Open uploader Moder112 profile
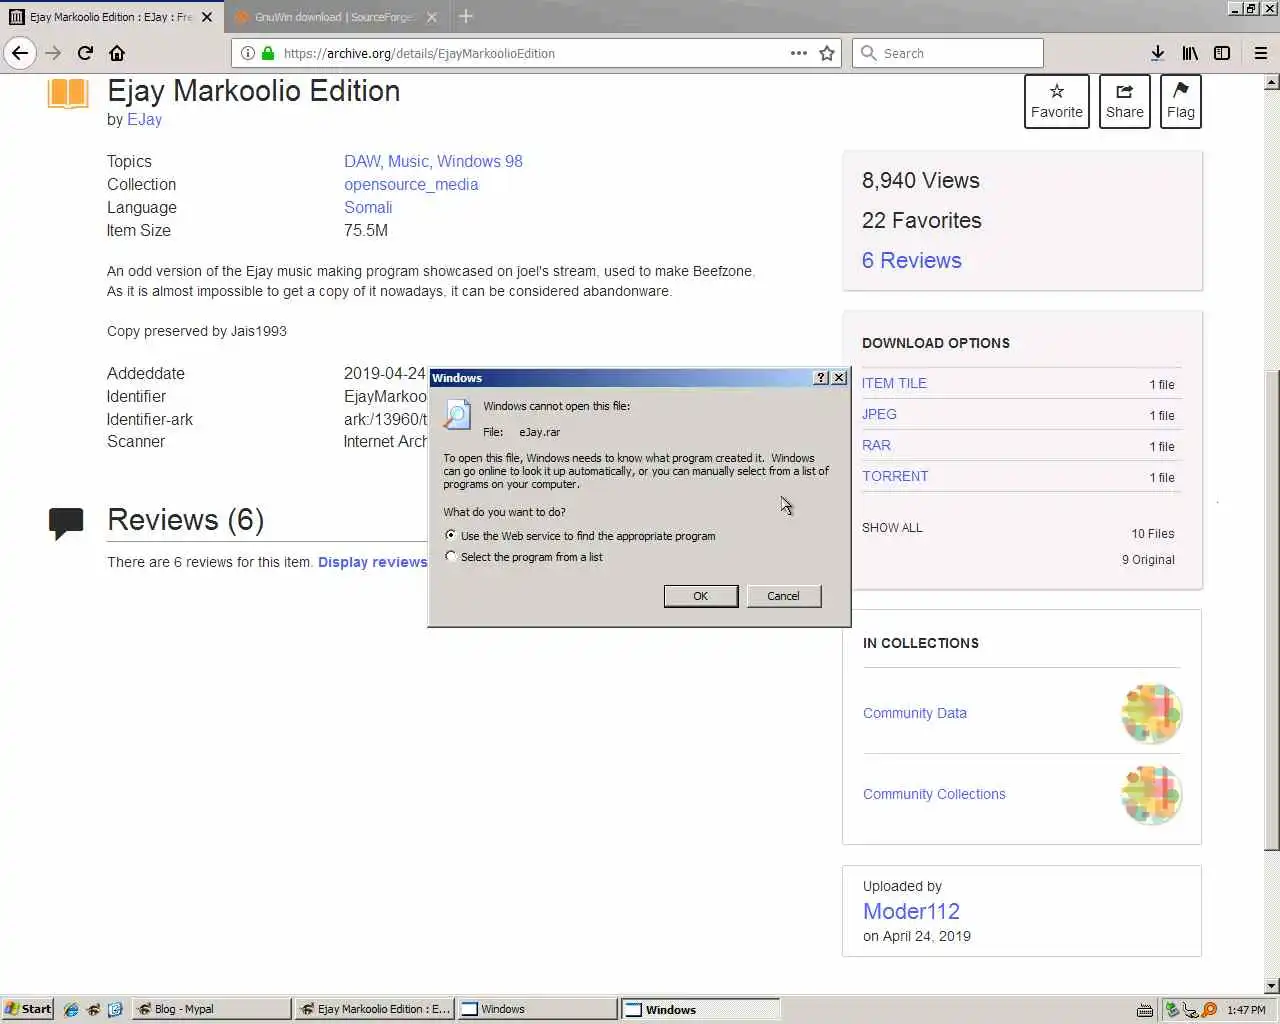Screen dimensions: 1280x1024 [x=911, y=911]
